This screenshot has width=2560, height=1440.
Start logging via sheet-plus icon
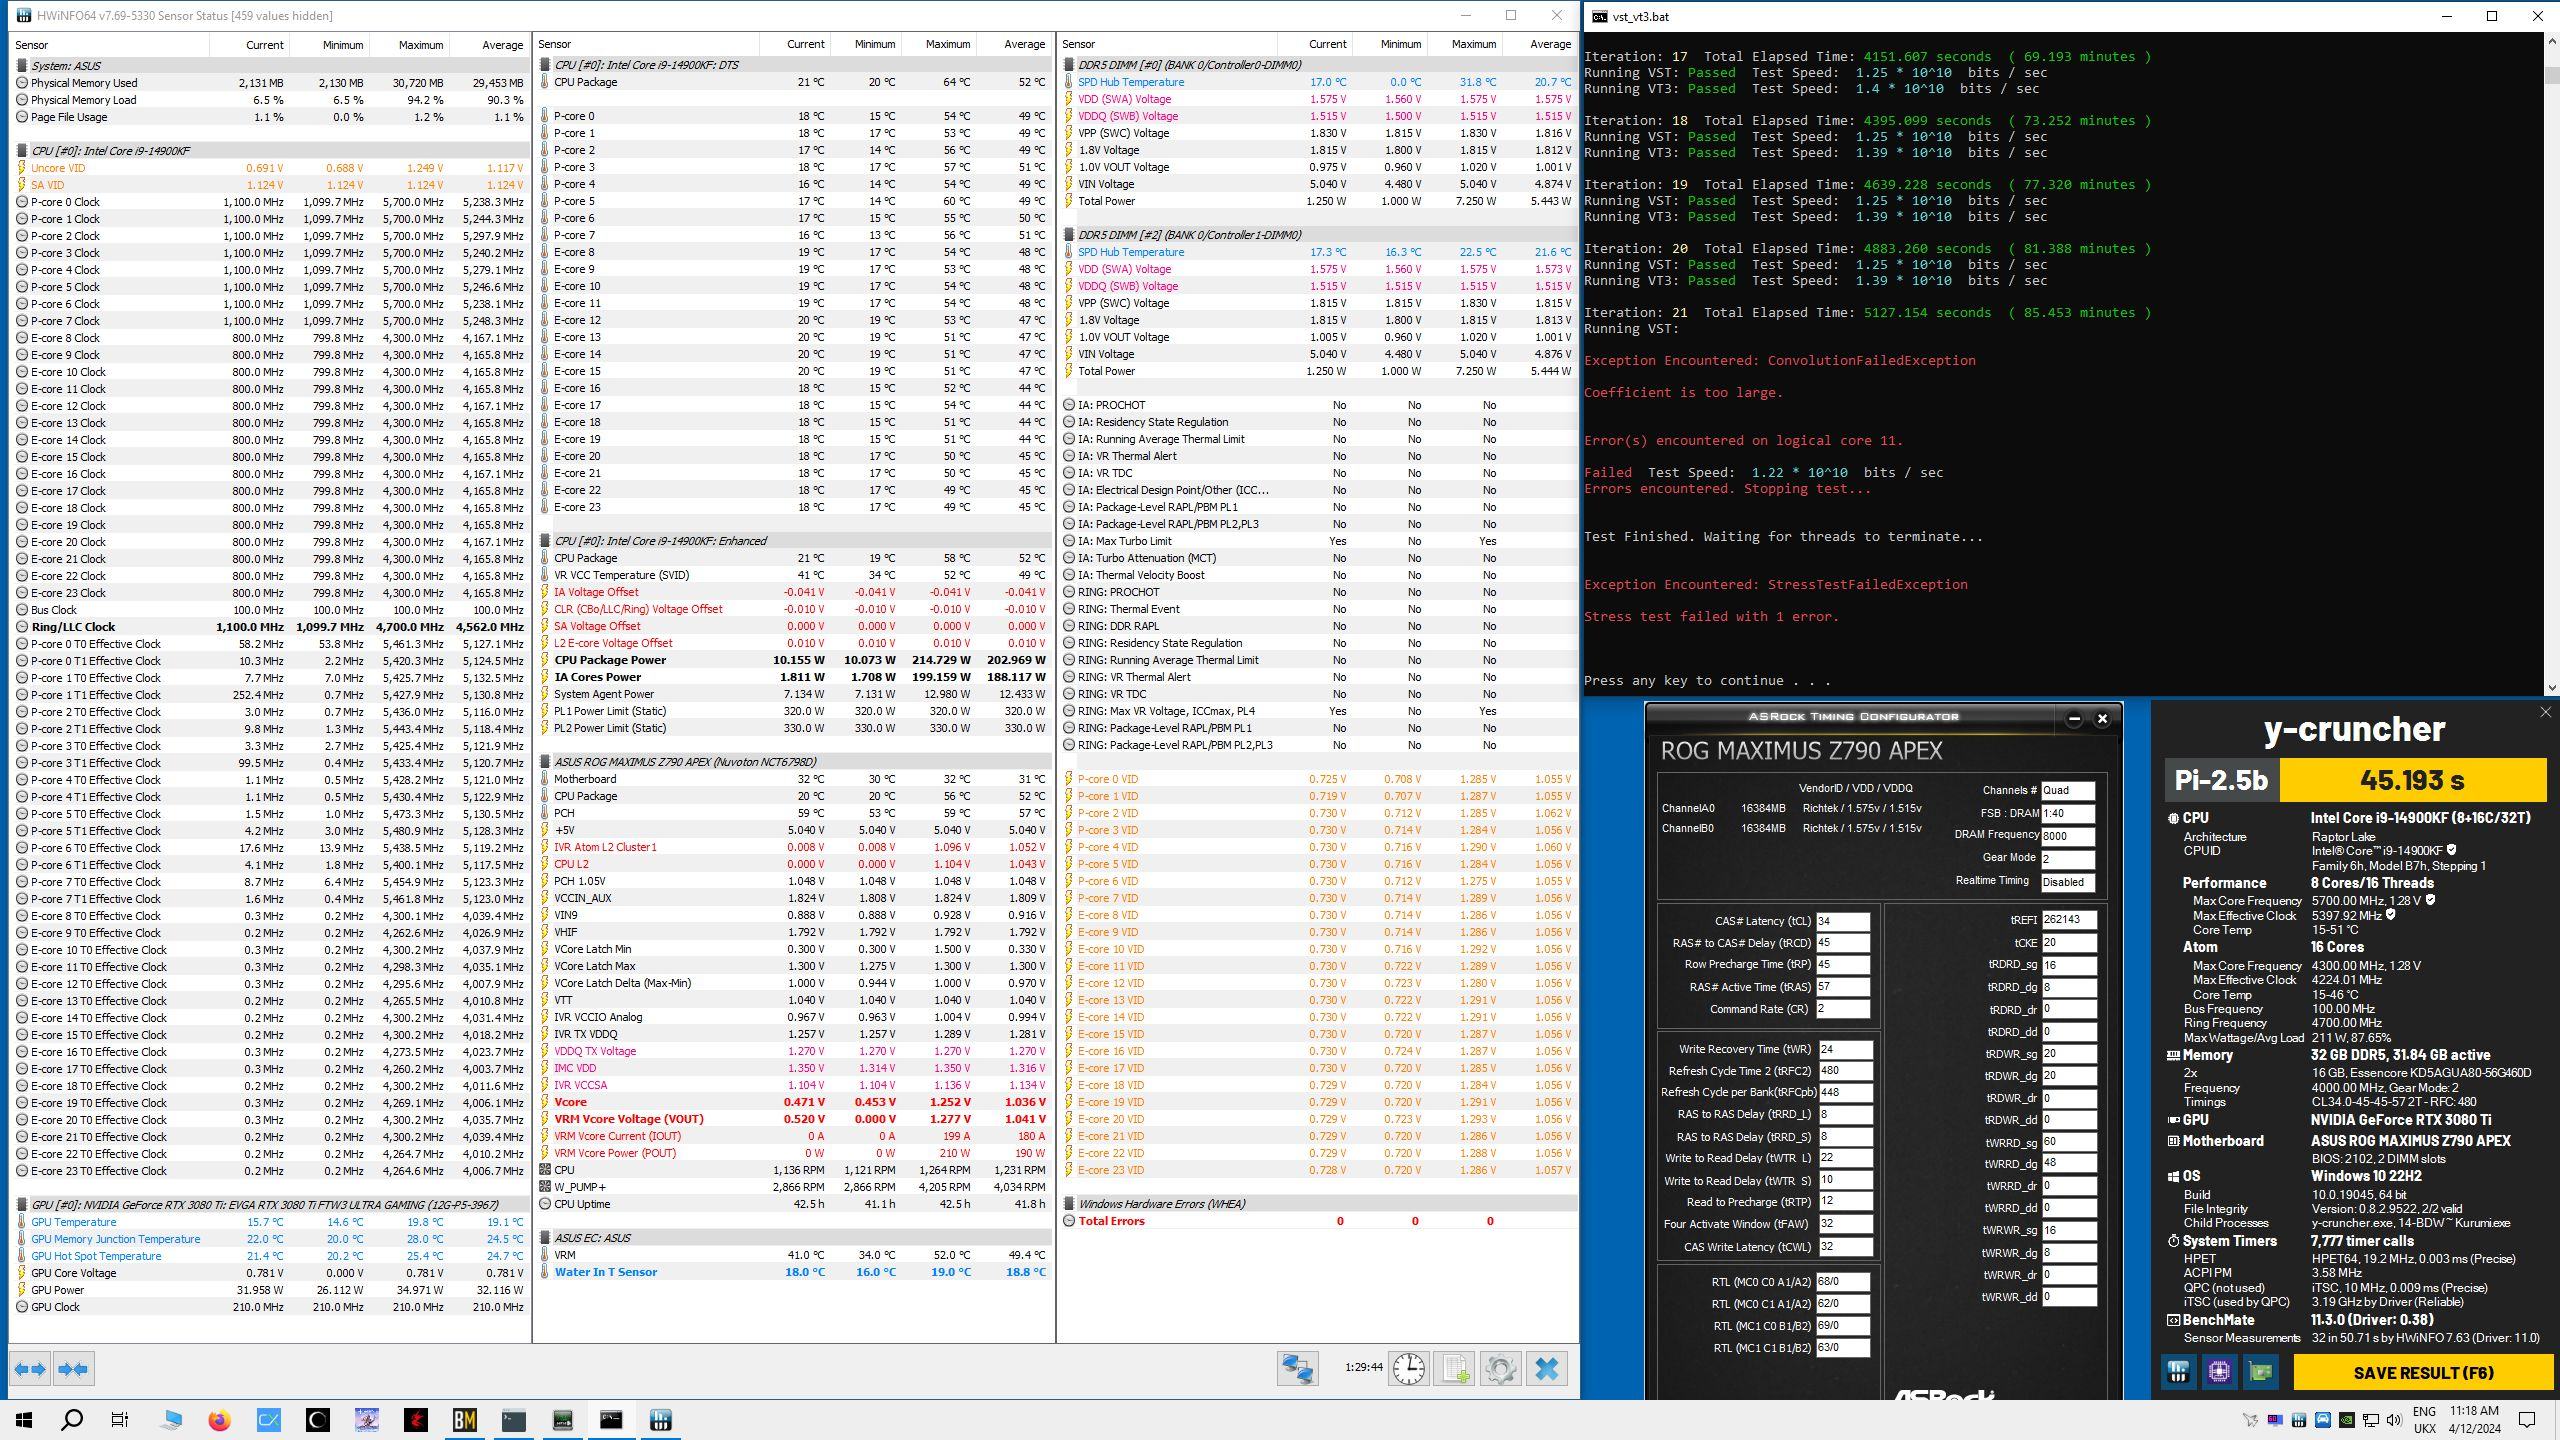1454,1369
